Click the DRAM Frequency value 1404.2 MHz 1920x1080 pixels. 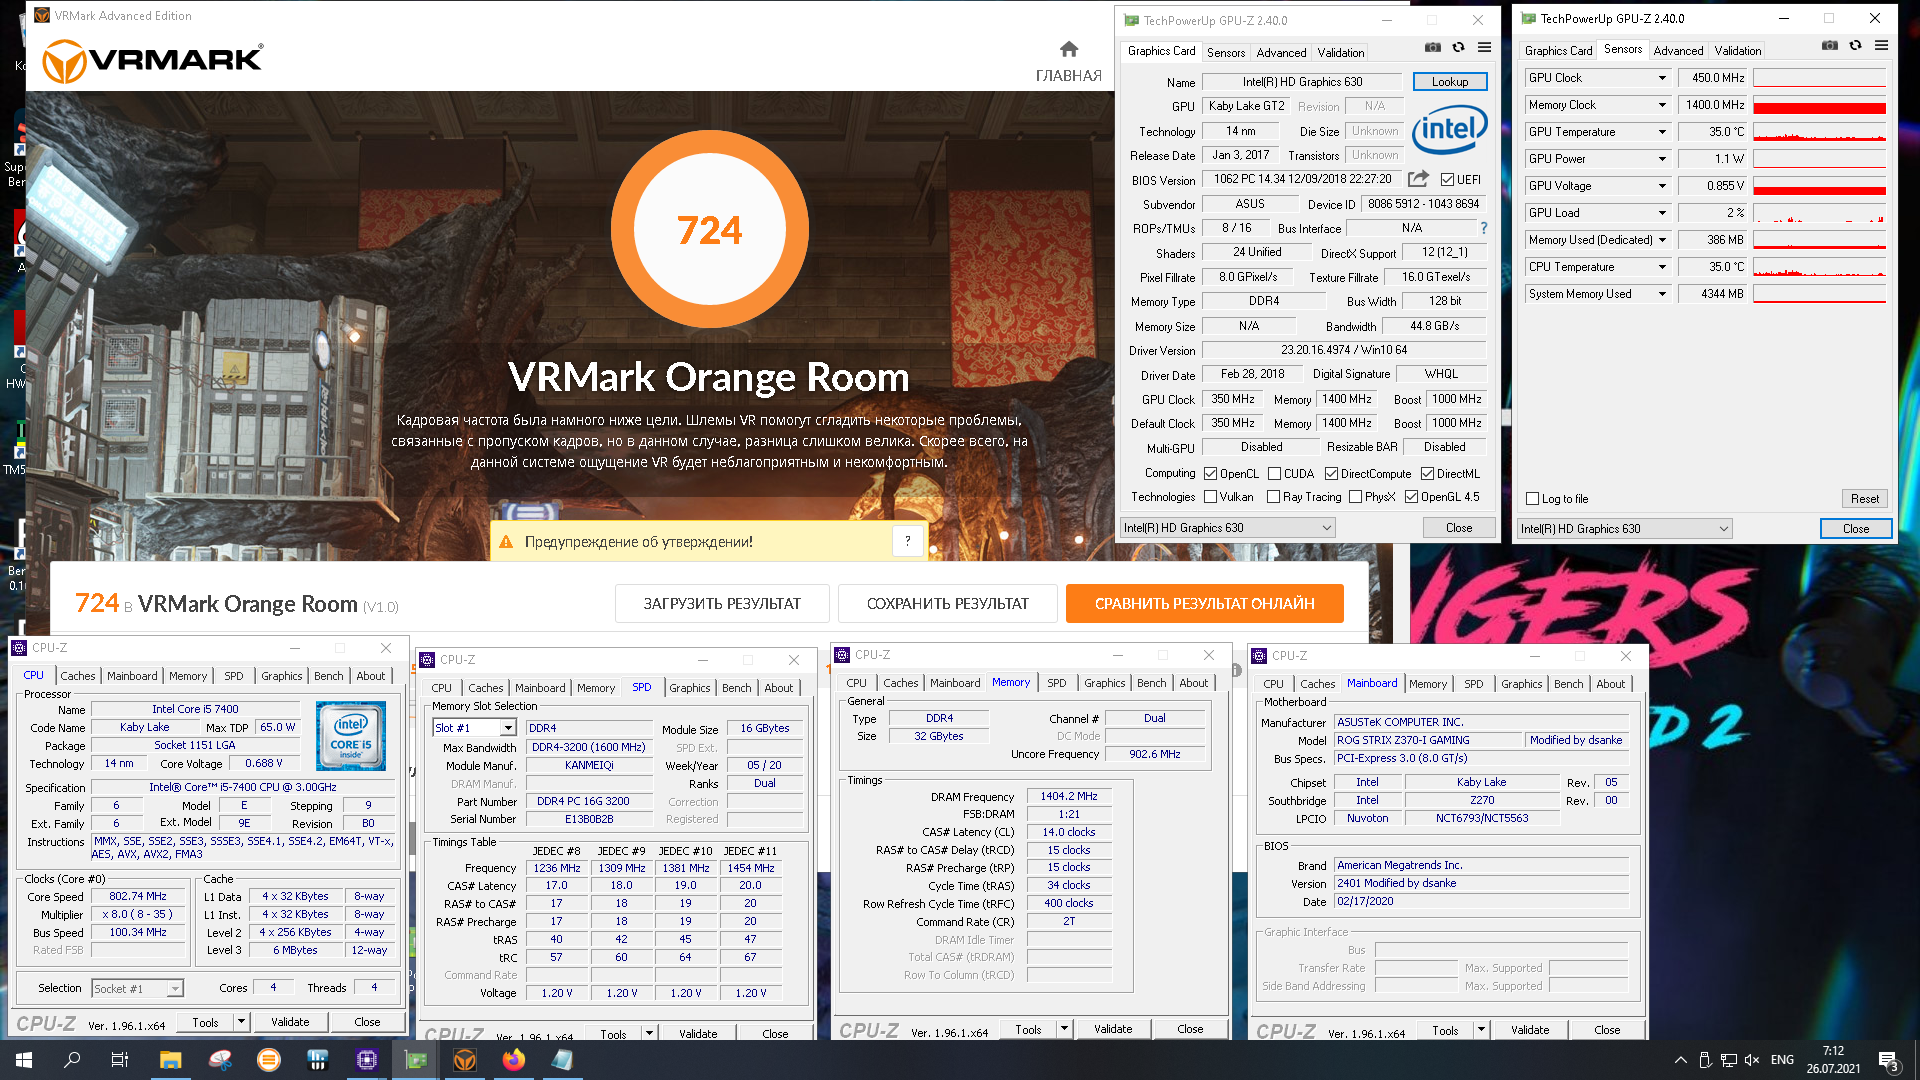point(1068,797)
